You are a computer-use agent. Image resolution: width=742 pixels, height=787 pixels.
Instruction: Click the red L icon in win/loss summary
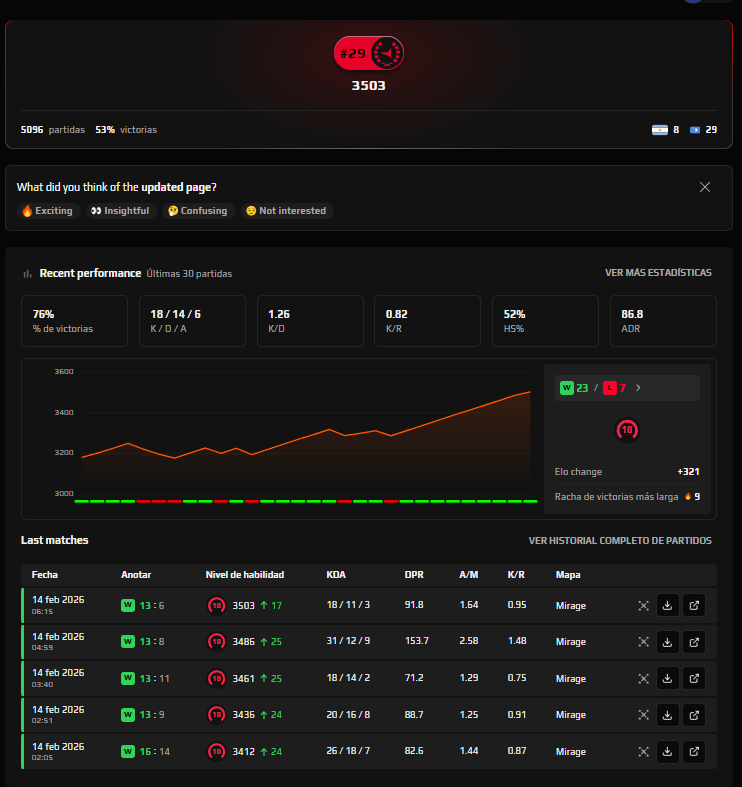click(x=609, y=388)
